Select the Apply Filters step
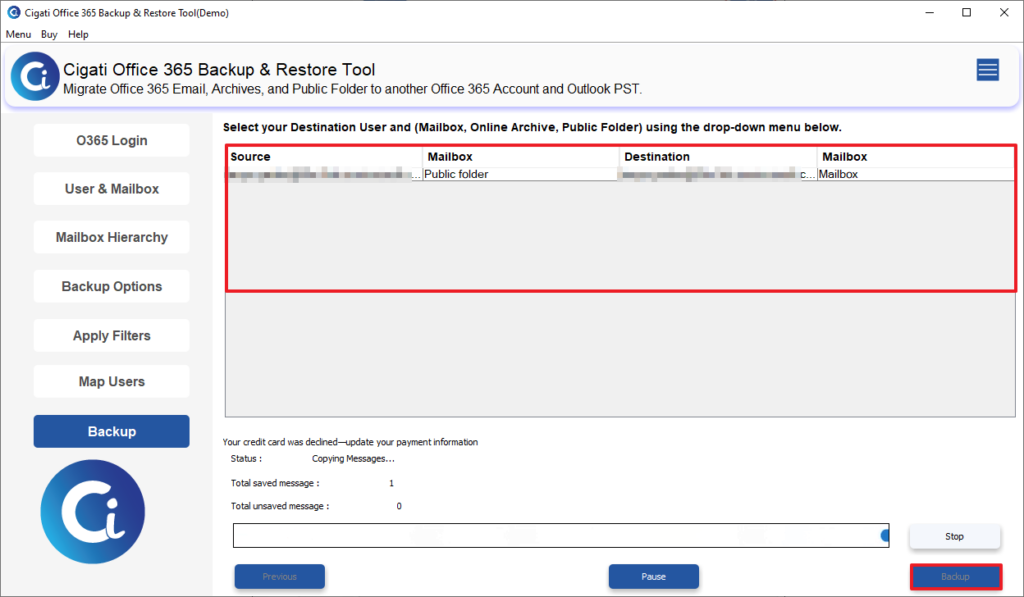 click(x=112, y=336)
